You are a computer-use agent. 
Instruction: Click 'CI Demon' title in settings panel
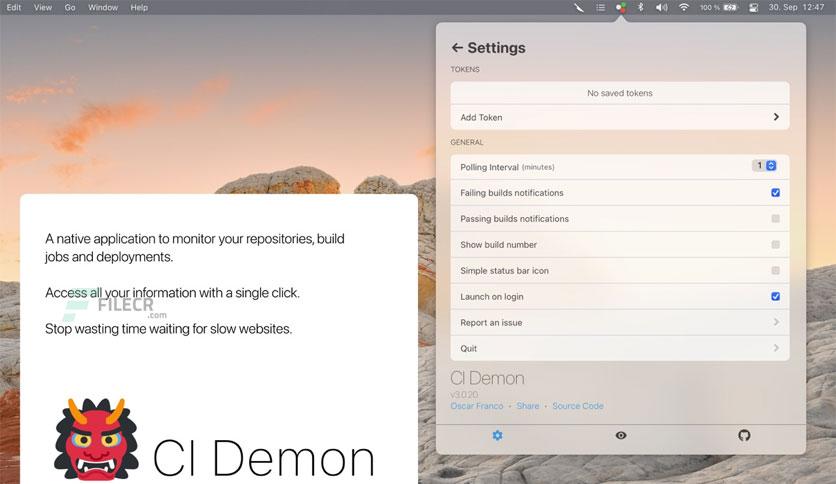pos(487,378)
